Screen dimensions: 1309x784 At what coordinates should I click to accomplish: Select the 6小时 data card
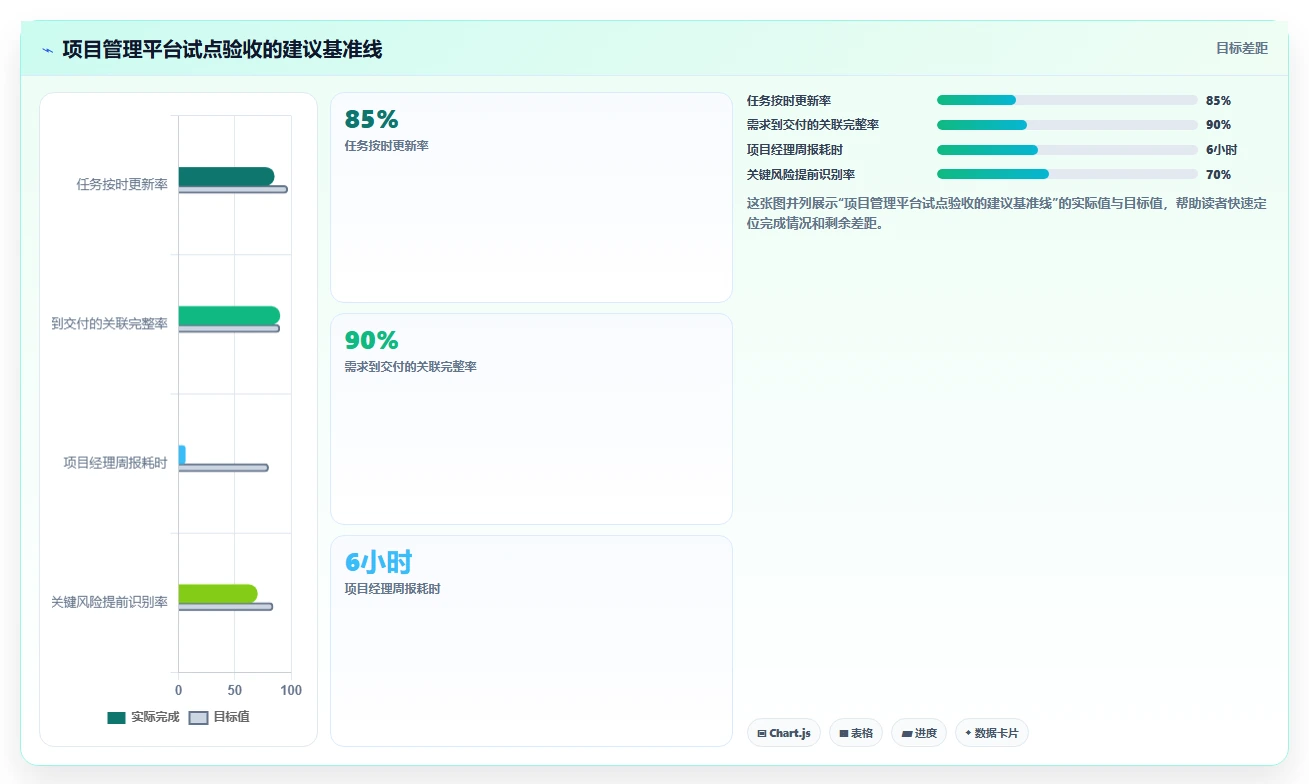[x=531, y=641]
